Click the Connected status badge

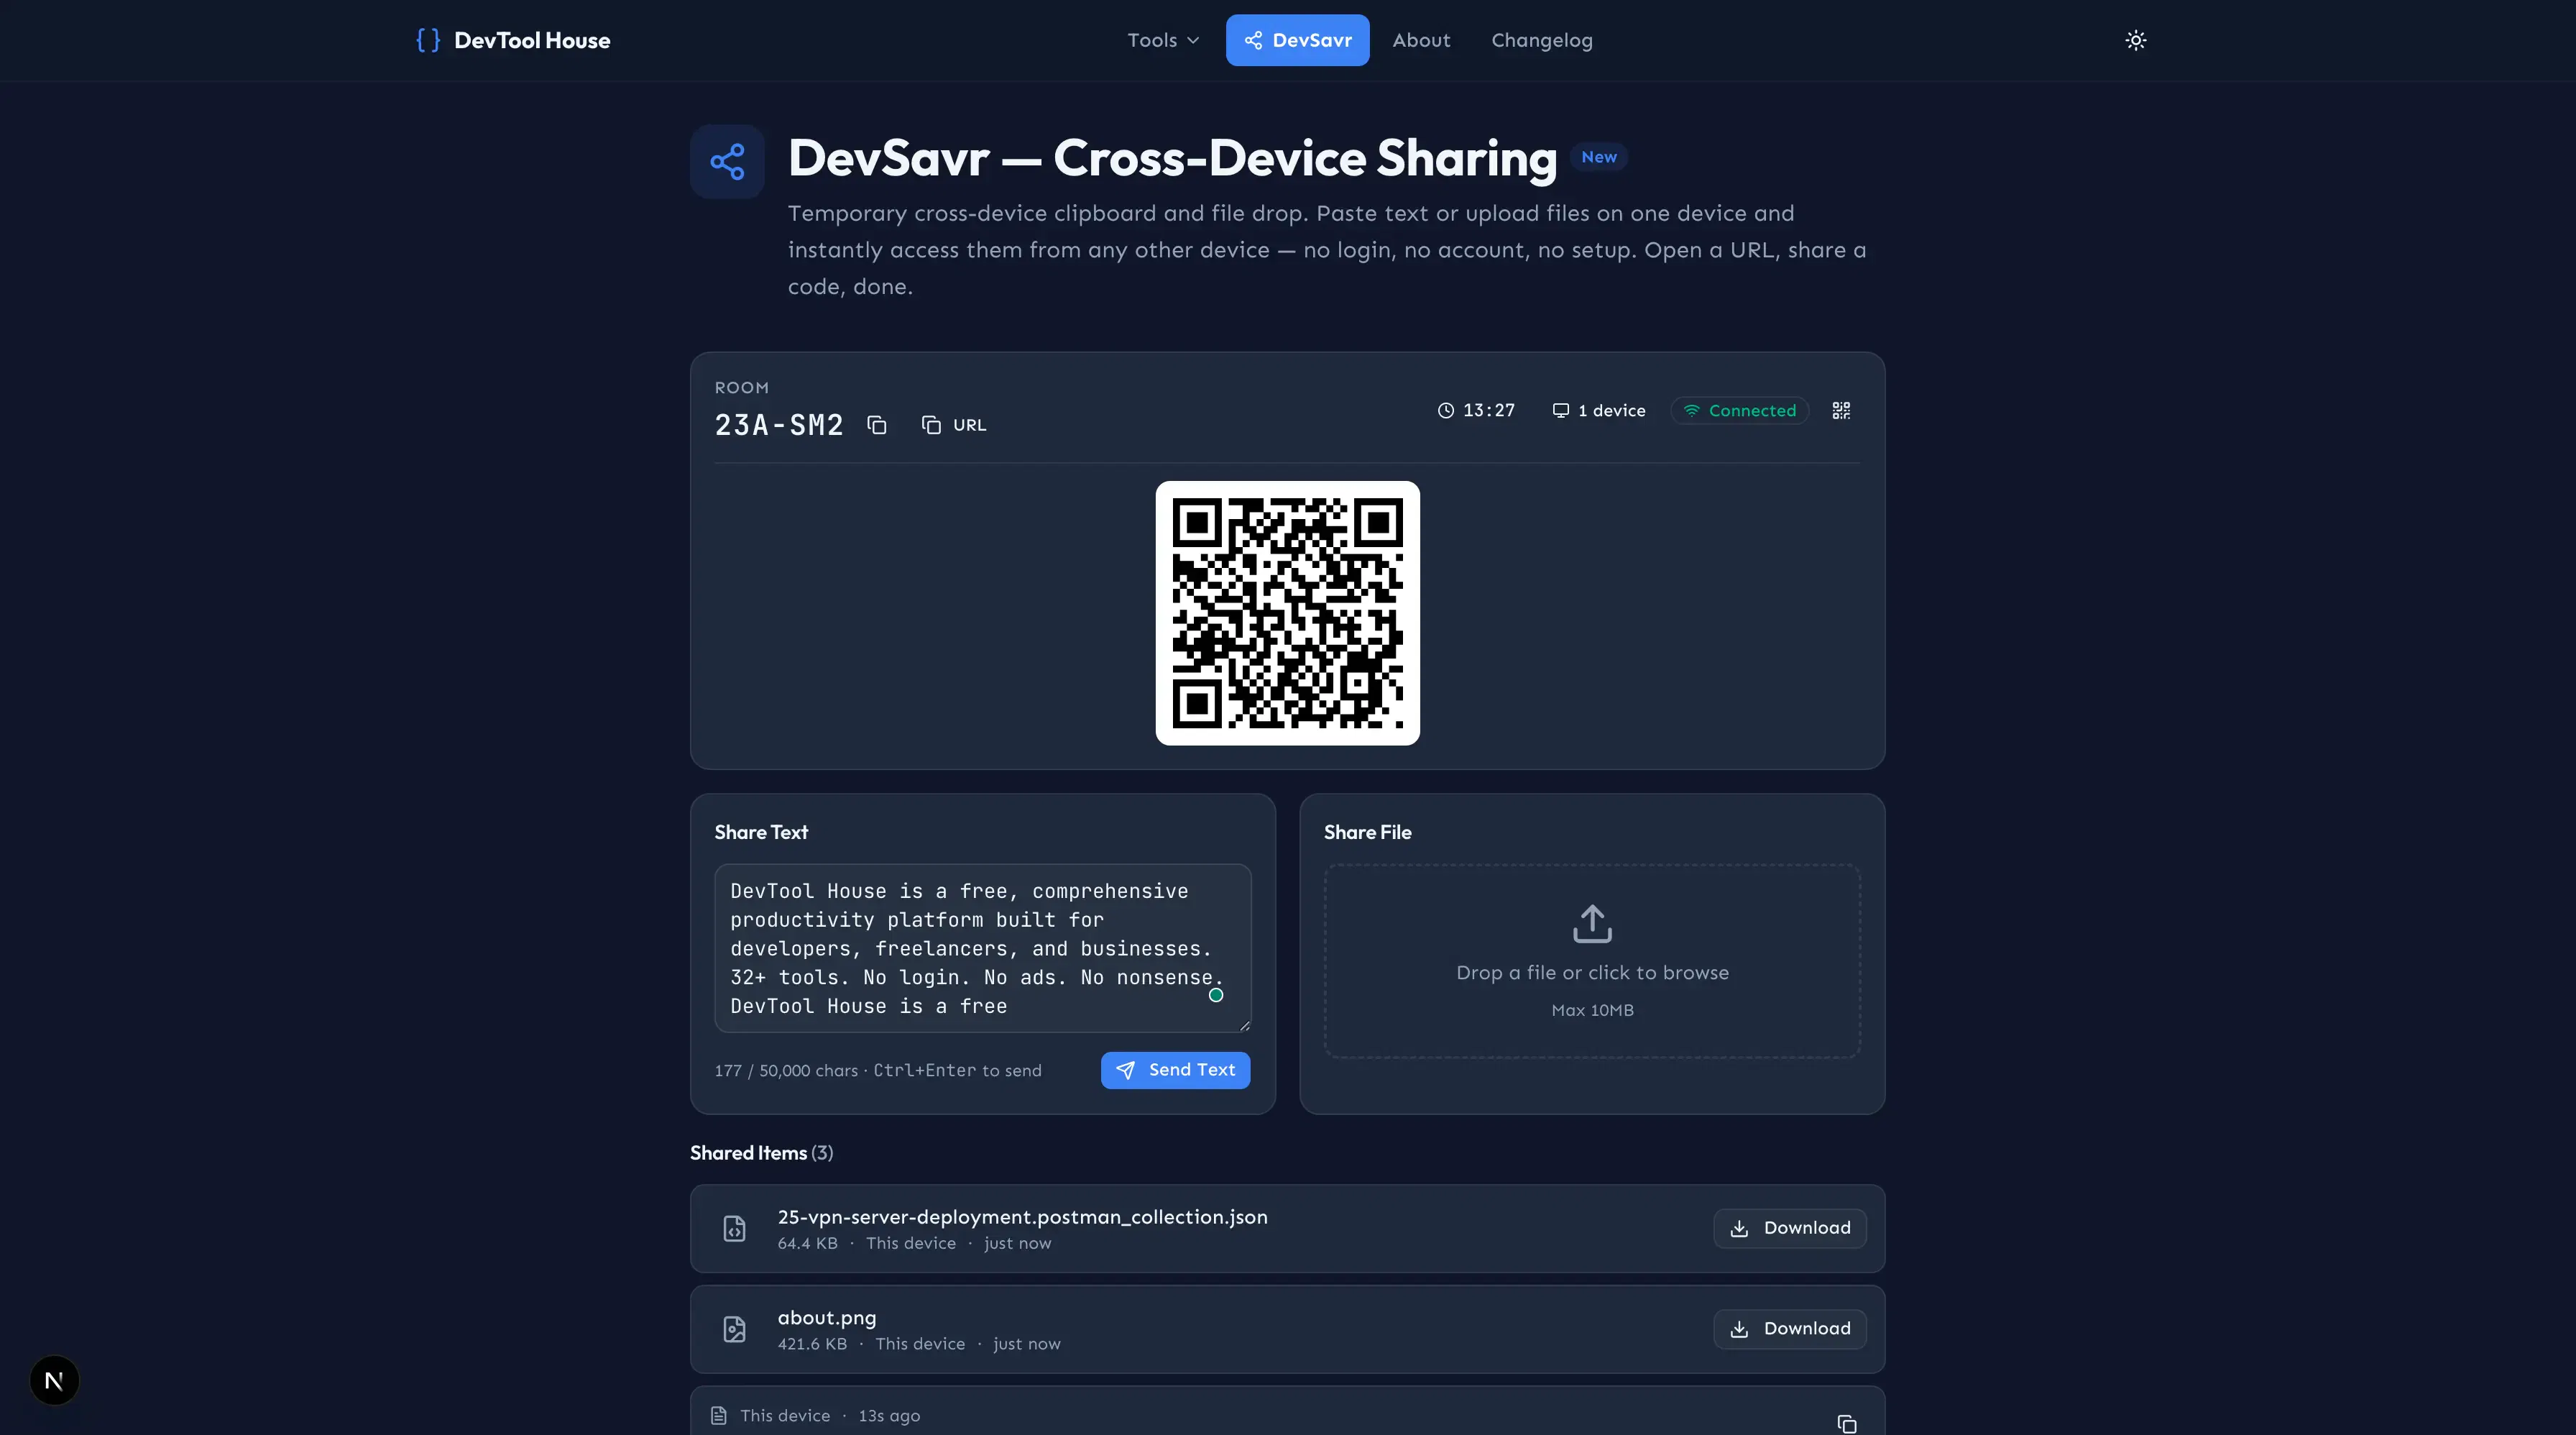[x=1739, y=410]
